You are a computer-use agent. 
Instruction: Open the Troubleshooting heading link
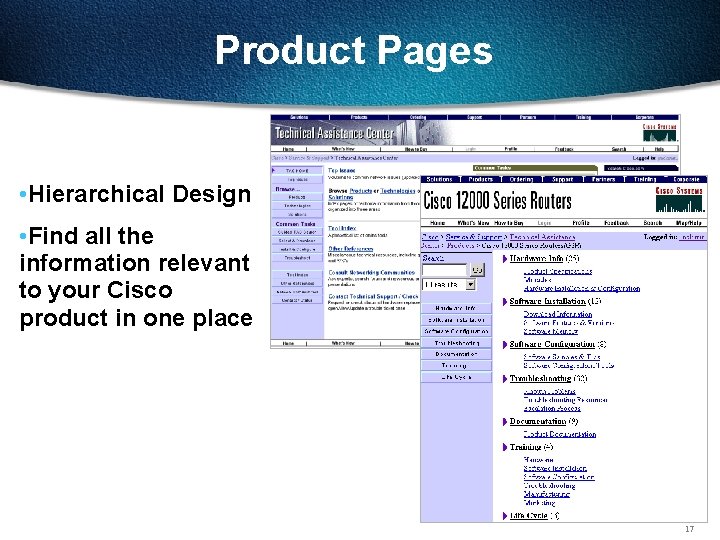[540, 379]
